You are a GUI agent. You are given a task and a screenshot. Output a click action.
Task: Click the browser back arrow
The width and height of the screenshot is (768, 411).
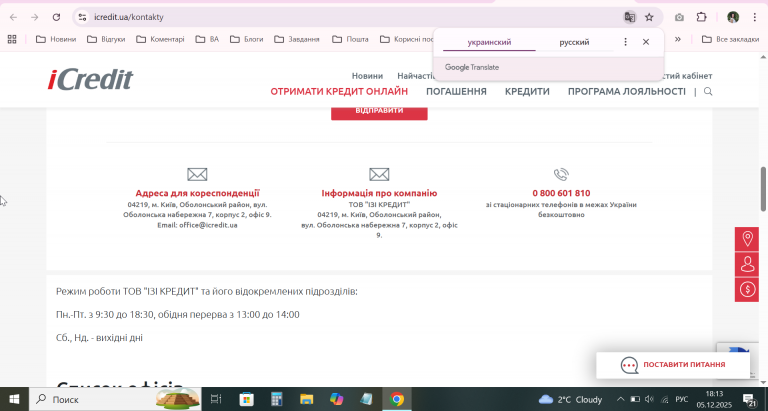coord(13,17)
